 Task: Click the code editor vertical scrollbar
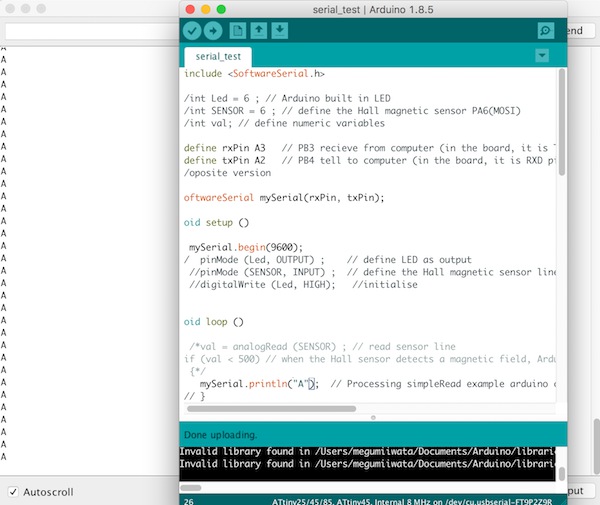pyautogui.click(x=562, y=122)
